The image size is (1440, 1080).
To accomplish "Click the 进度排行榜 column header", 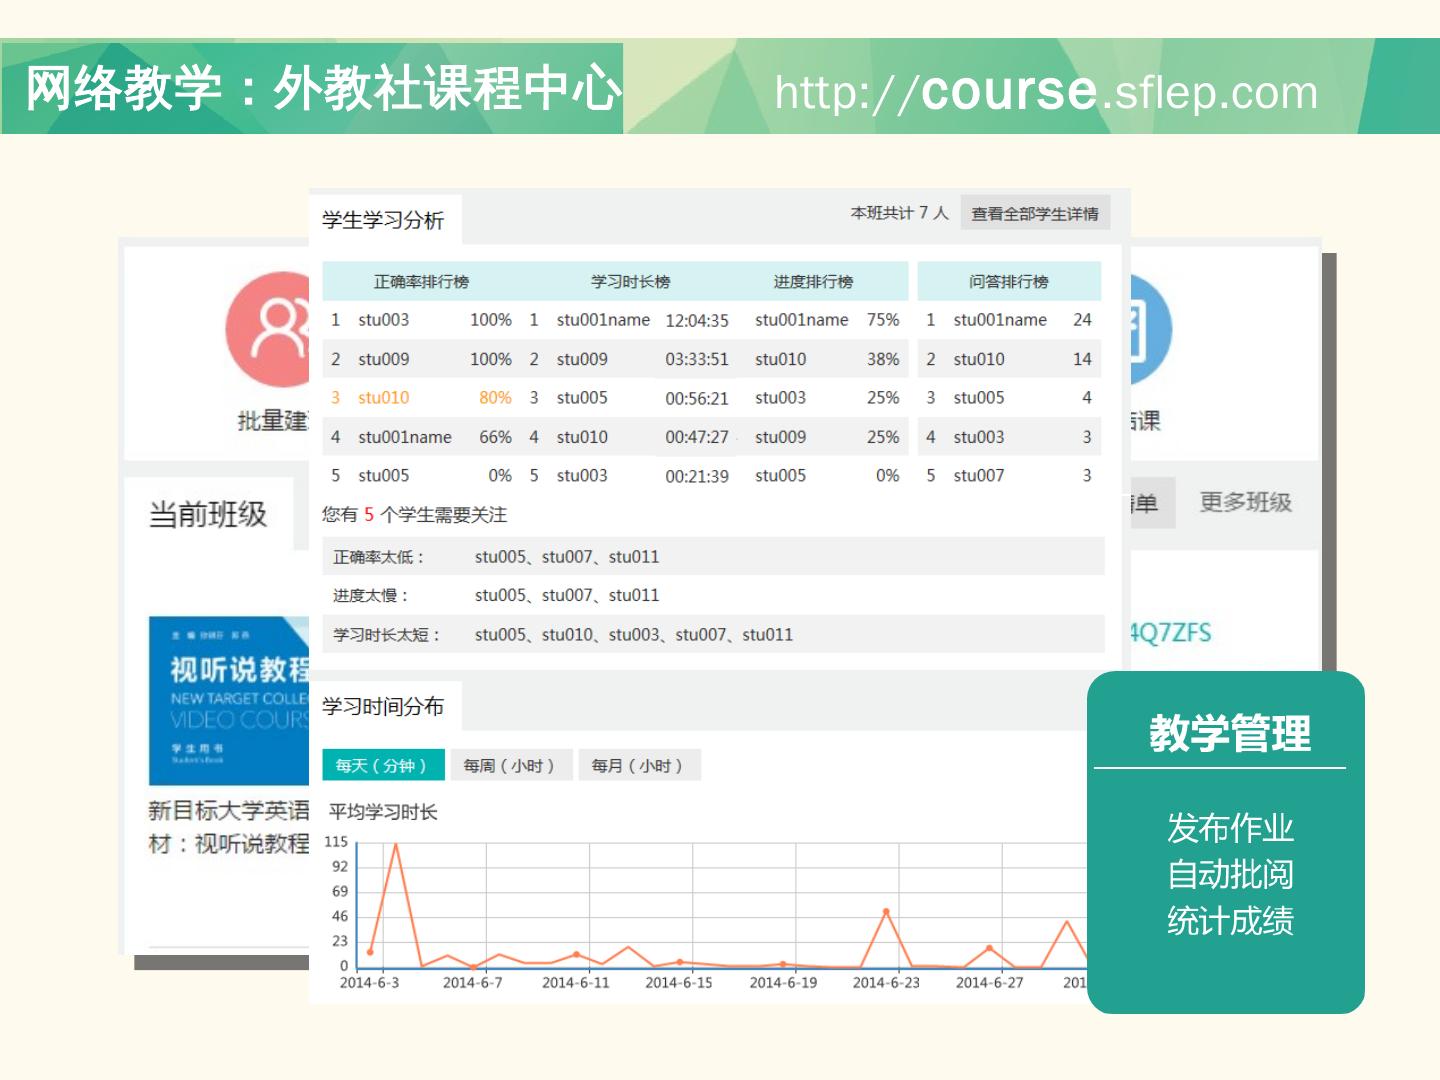I will [812, 282].
